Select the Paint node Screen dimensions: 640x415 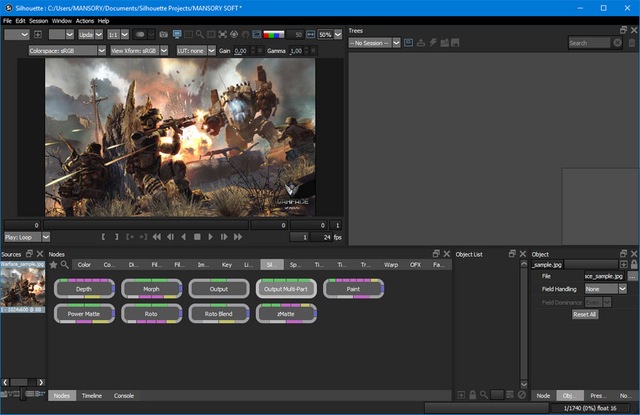352,288
